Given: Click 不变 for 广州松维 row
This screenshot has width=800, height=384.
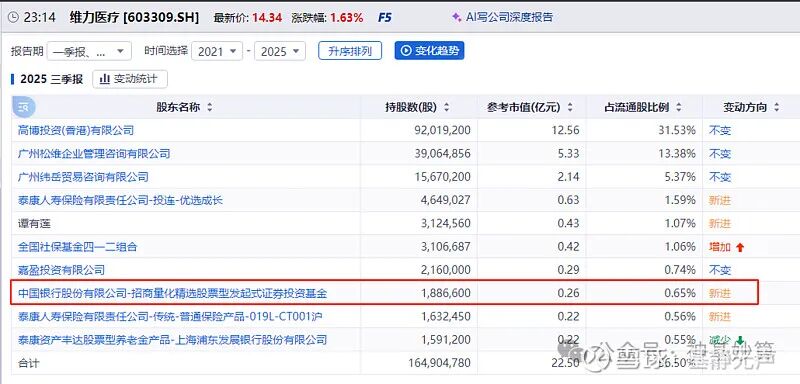Looking at the screenshot, I should click(720, 153).
